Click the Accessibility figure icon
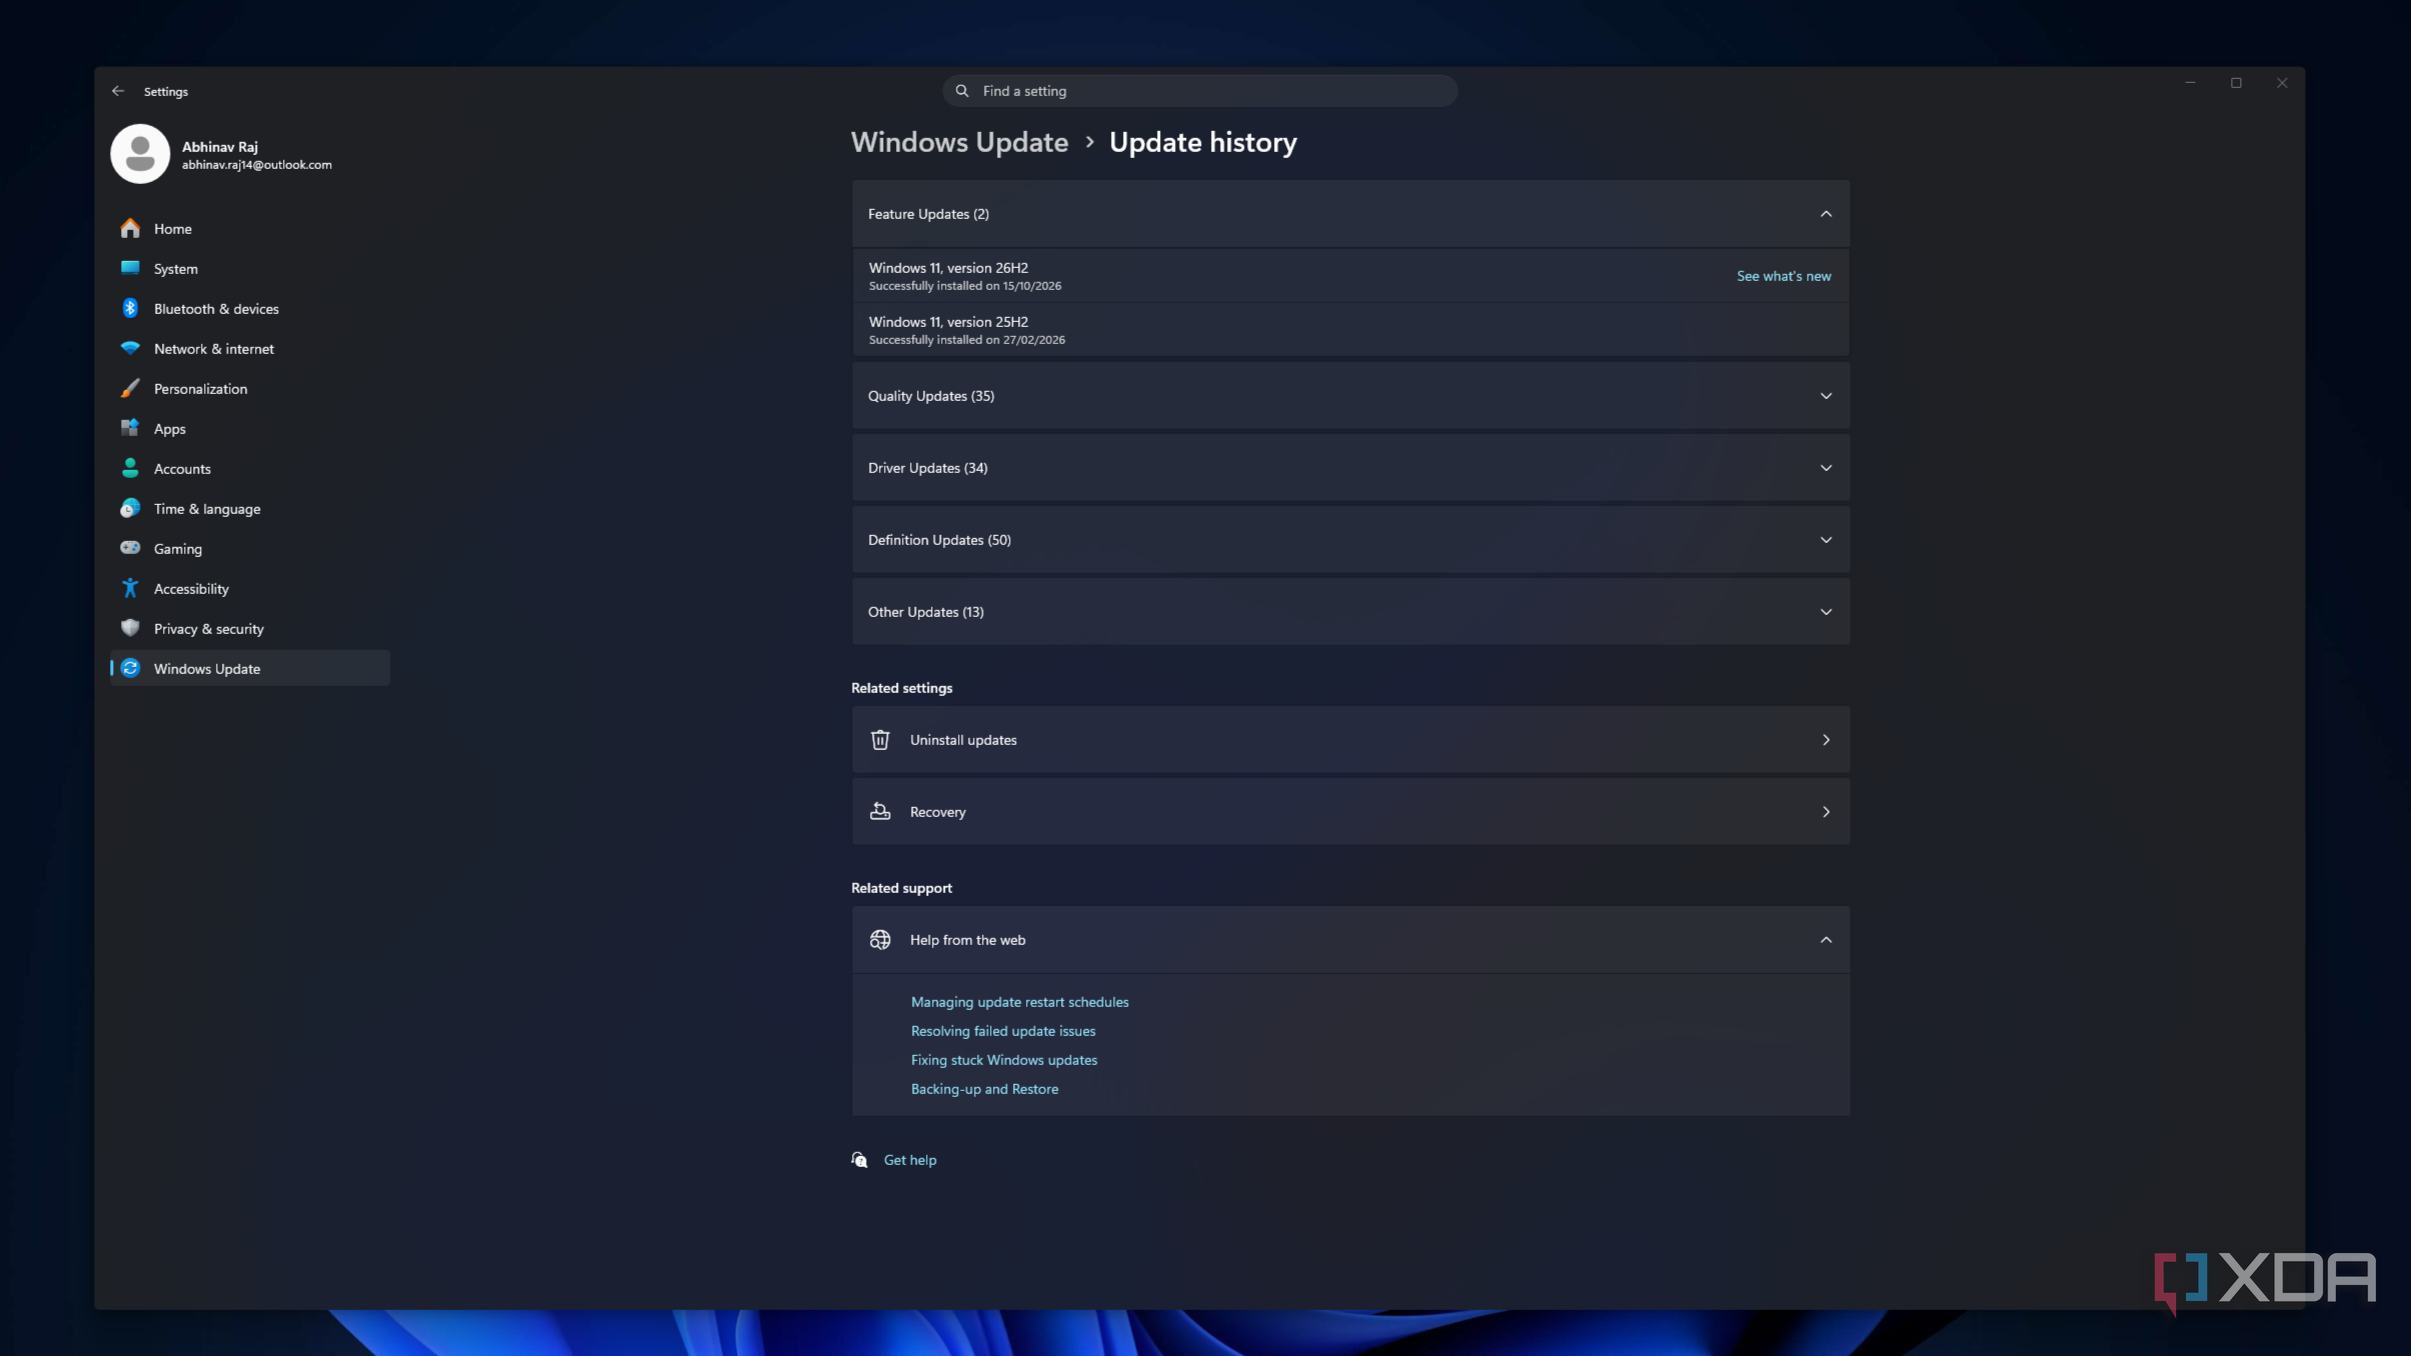This screenshot has height=1356, width=2411. click(130, 588)
